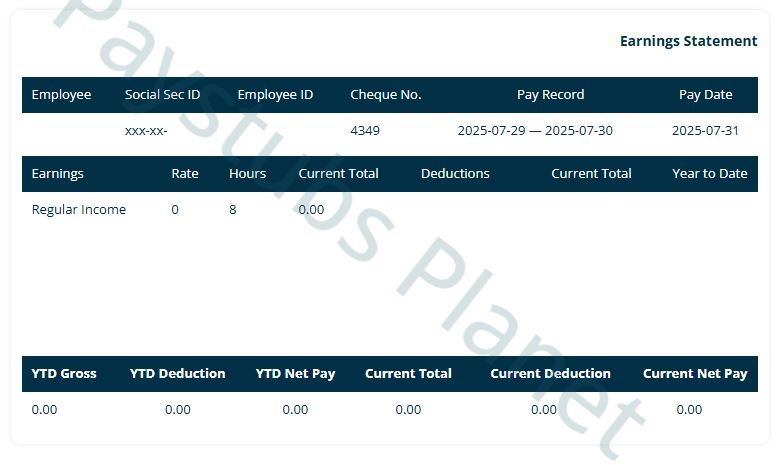
Task: Select the Employee column header
Action: pos(61,94)
